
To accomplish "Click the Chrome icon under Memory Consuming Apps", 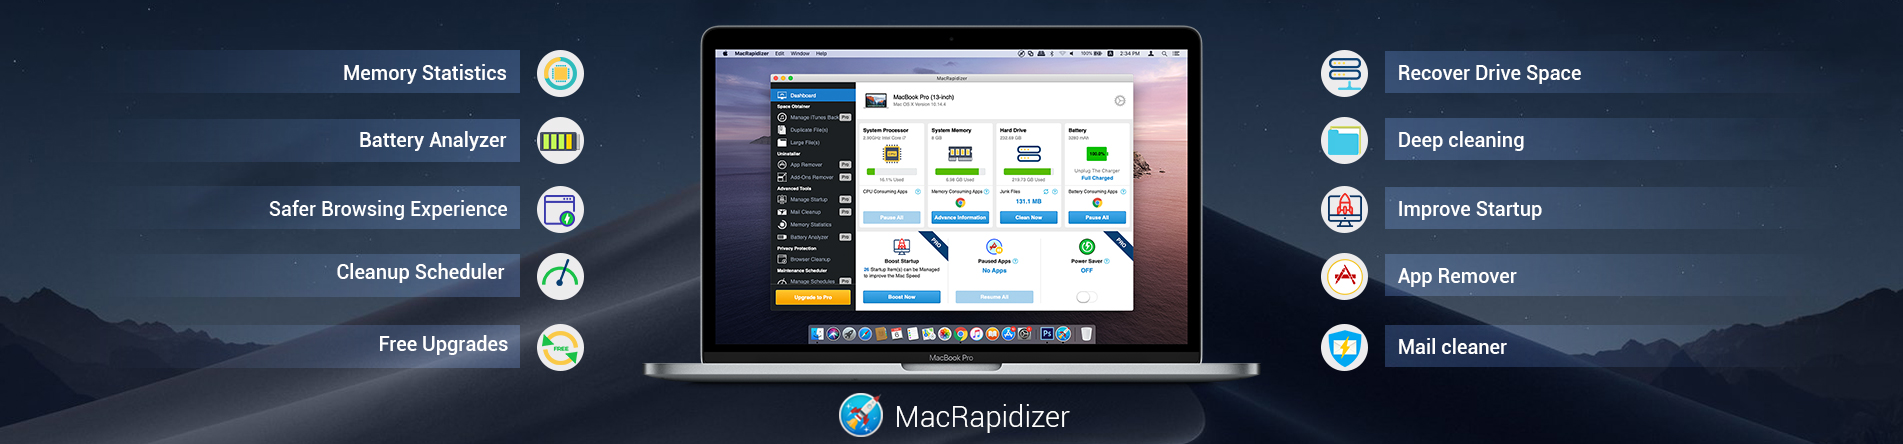I will pos(960,202).
